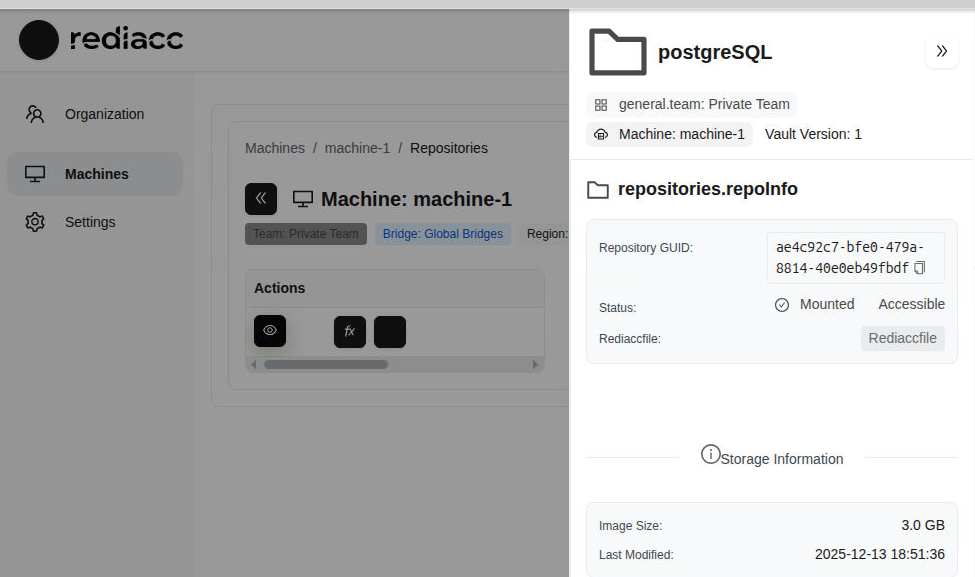Click the Team: Private Team tag
The height and width of the screenshot is (577, 975).
(x=305, y=234)
